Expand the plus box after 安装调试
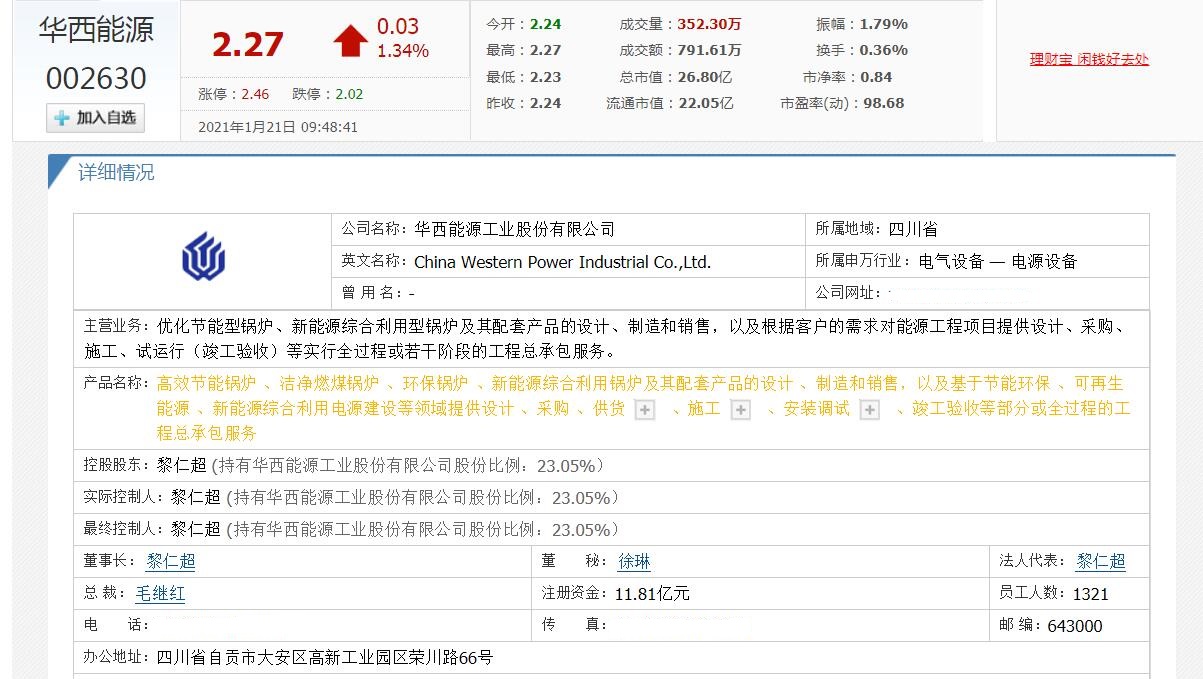Screen dimensions: 1203x679 870,410
